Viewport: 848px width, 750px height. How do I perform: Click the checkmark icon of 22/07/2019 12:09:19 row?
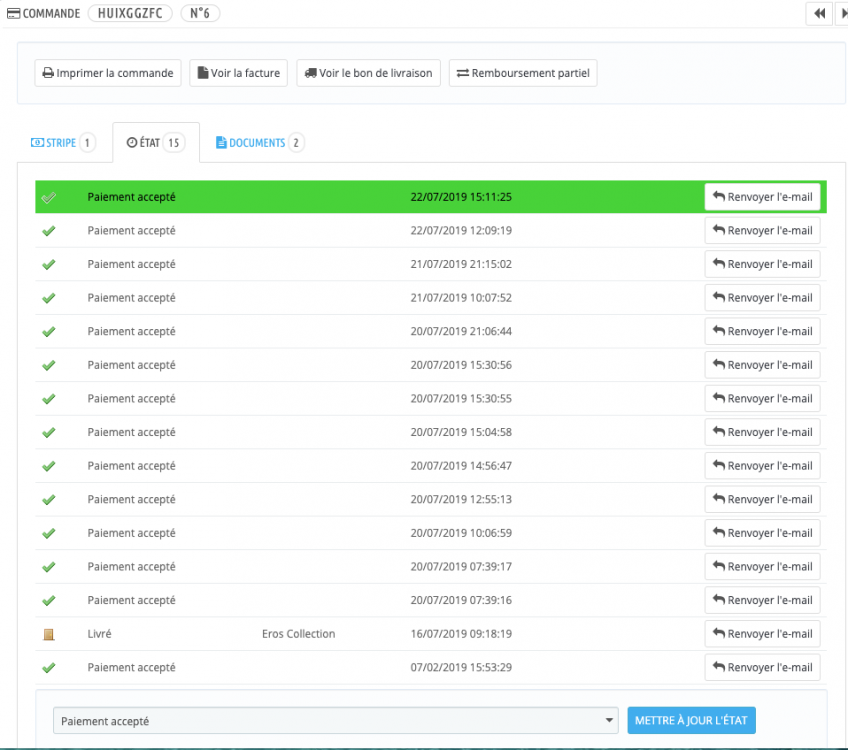click(x=49, y=231)
